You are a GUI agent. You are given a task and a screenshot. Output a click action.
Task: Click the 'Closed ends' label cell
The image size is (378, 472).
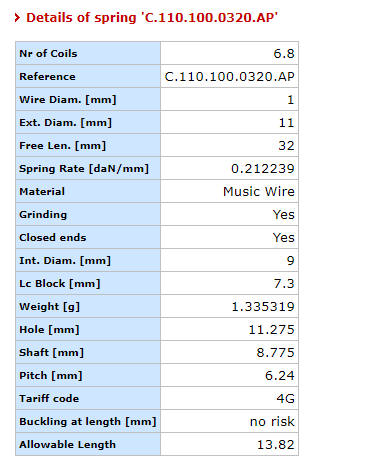pos(88,237)
